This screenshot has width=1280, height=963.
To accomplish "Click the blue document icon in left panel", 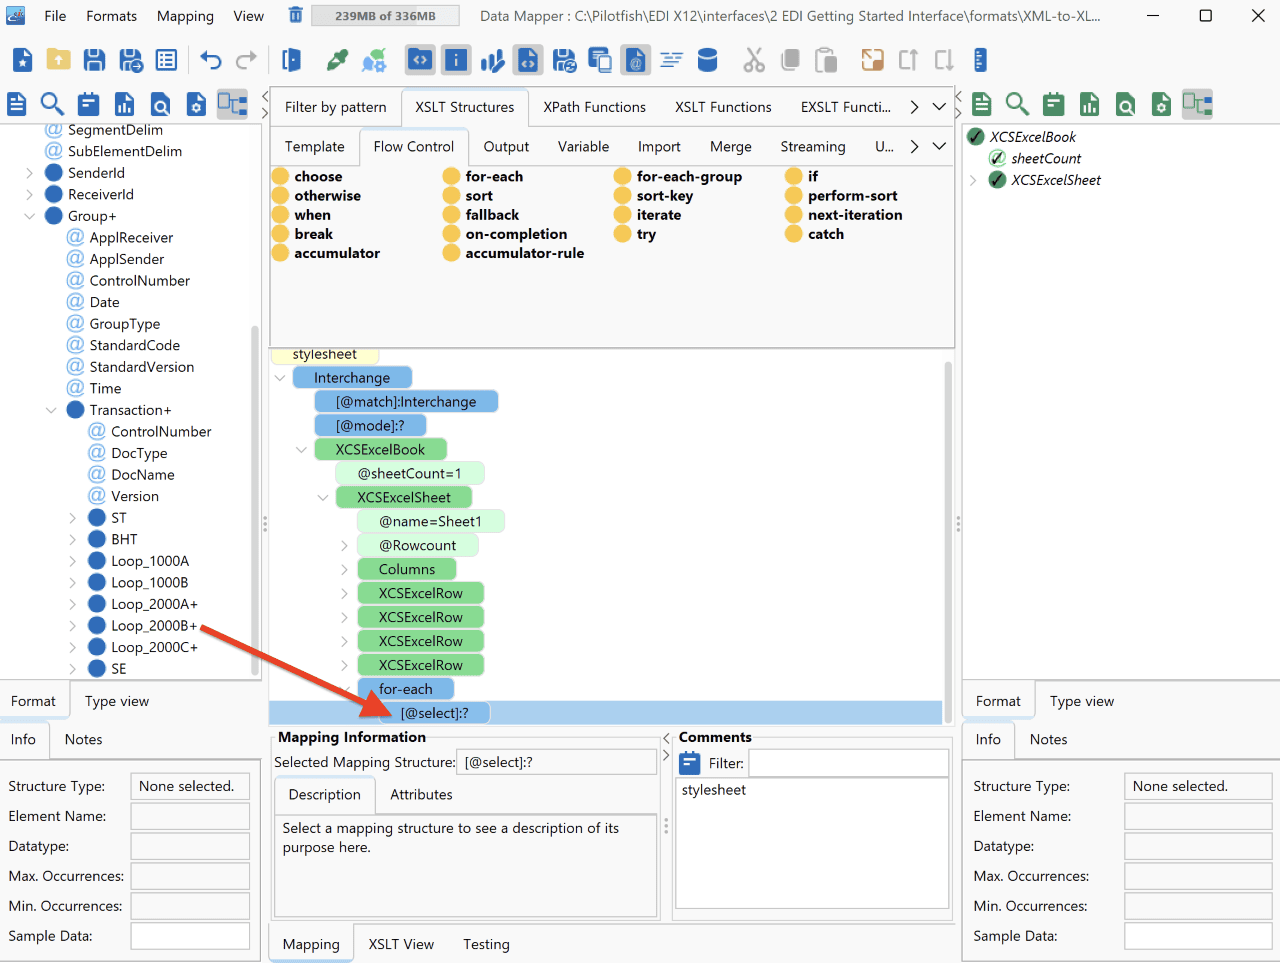I will point(17,104).
